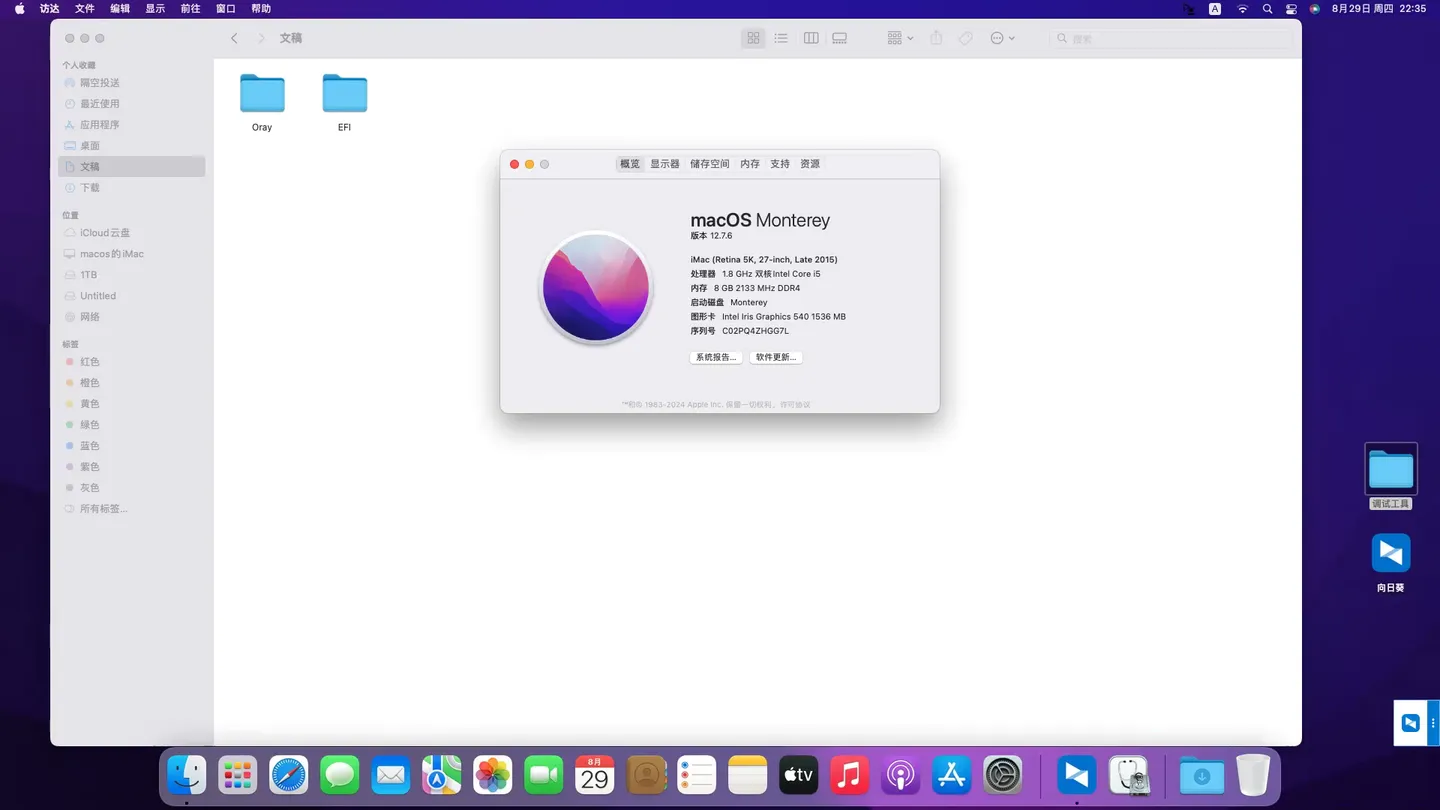
Task: Open the more actions (…) dropdown
Action: pos(1001,38)
